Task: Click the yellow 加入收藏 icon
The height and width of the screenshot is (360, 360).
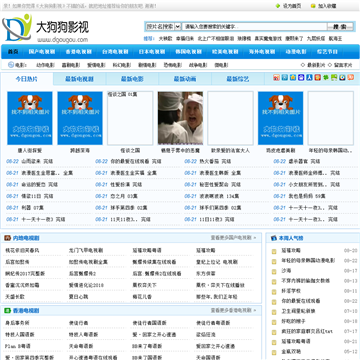Action: [x=313, y=6]
